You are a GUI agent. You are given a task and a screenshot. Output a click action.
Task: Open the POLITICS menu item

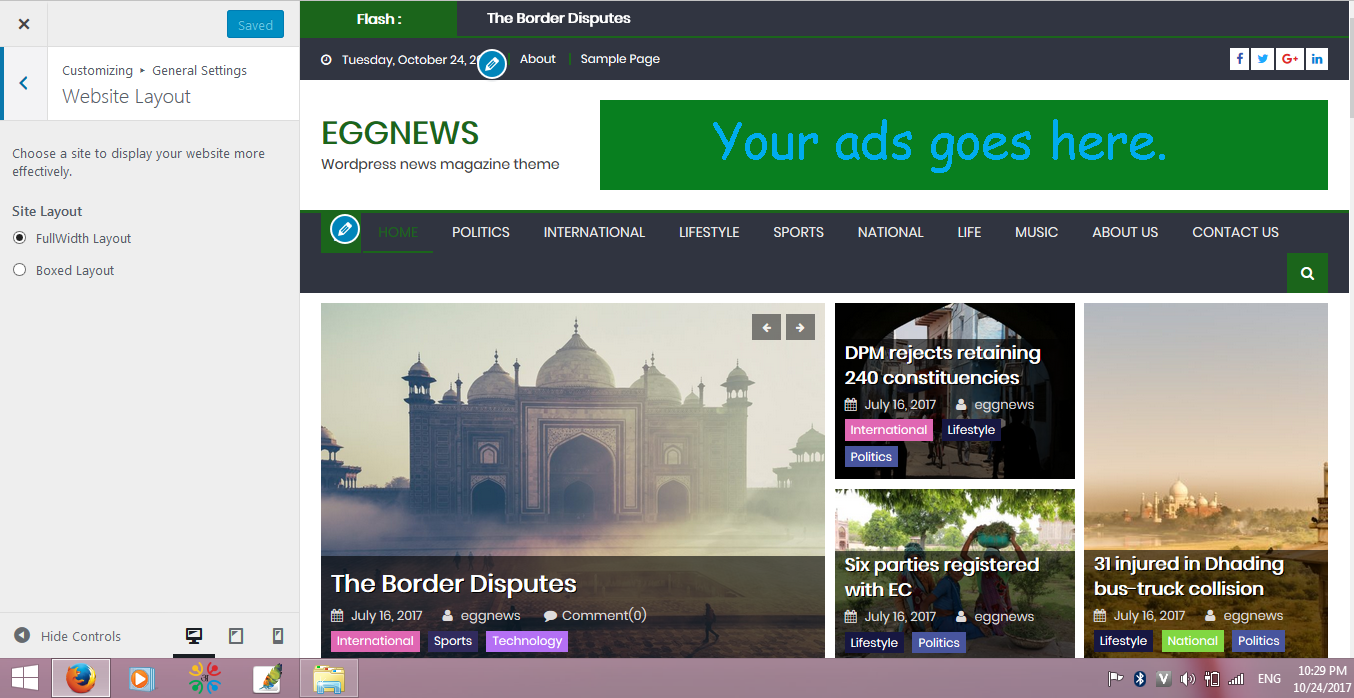[x=481, y=232]
